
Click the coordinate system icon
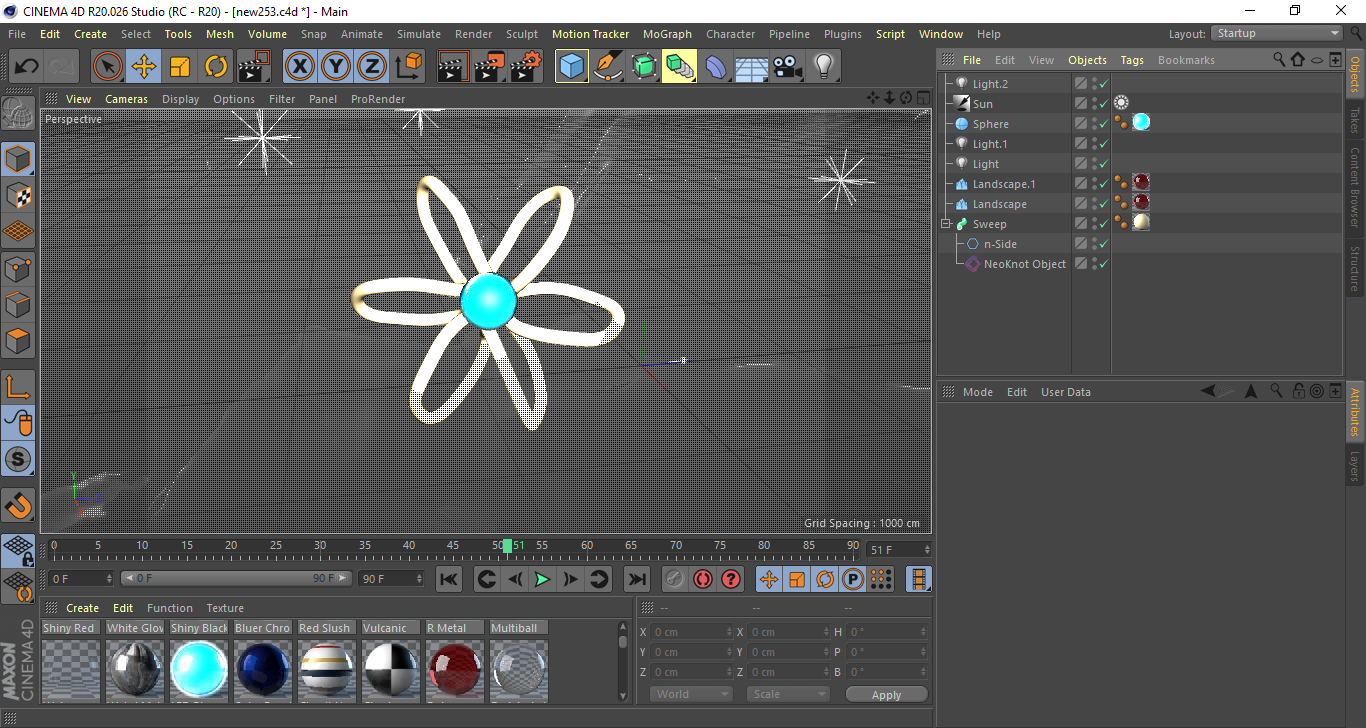pyautogui.click(x=408, y=67)
